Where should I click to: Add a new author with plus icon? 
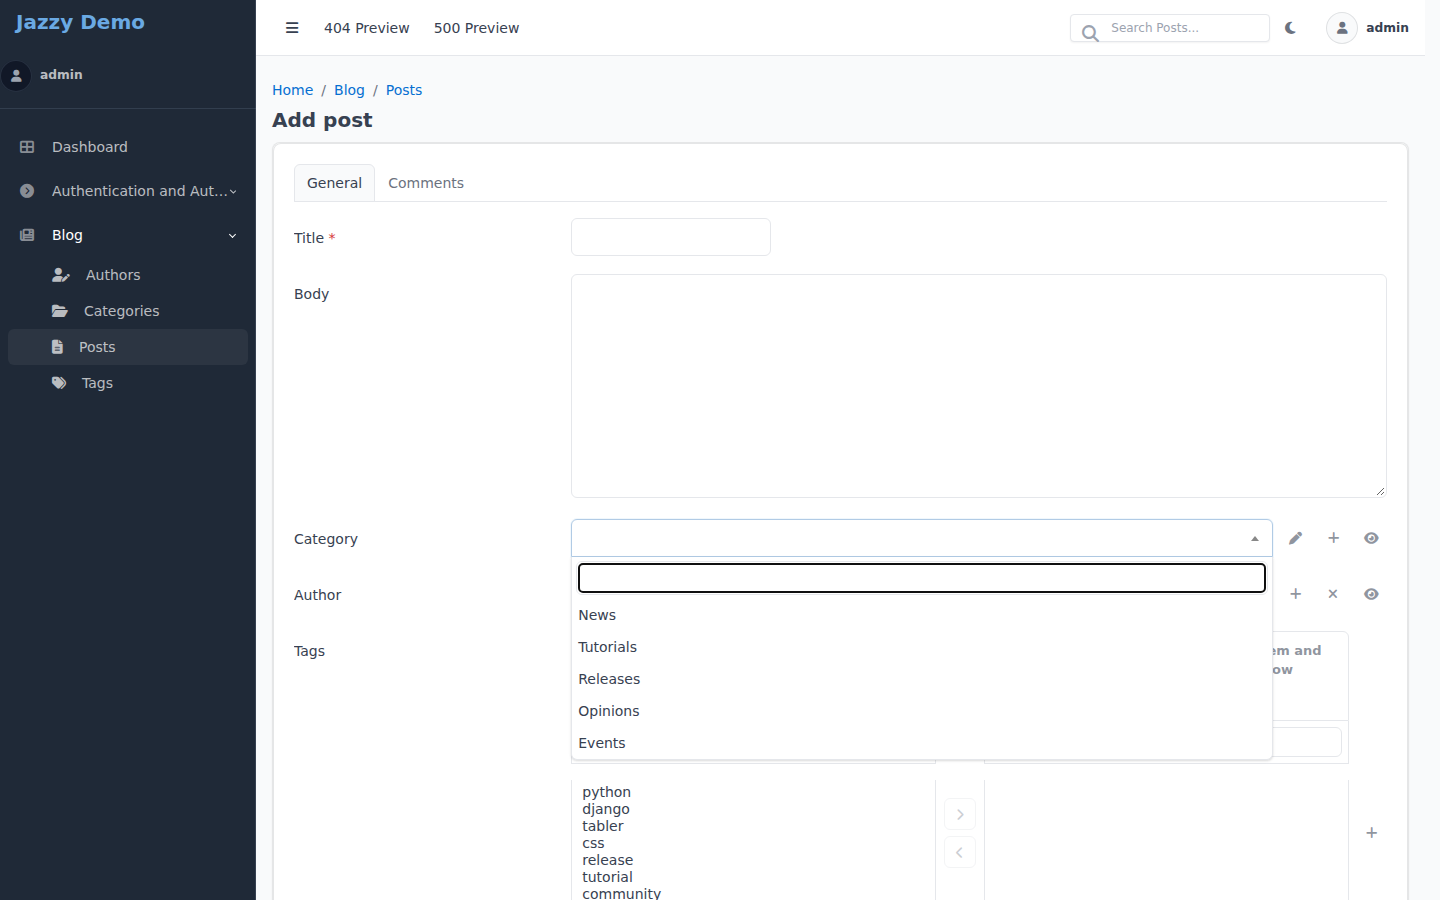point(1295,594)
